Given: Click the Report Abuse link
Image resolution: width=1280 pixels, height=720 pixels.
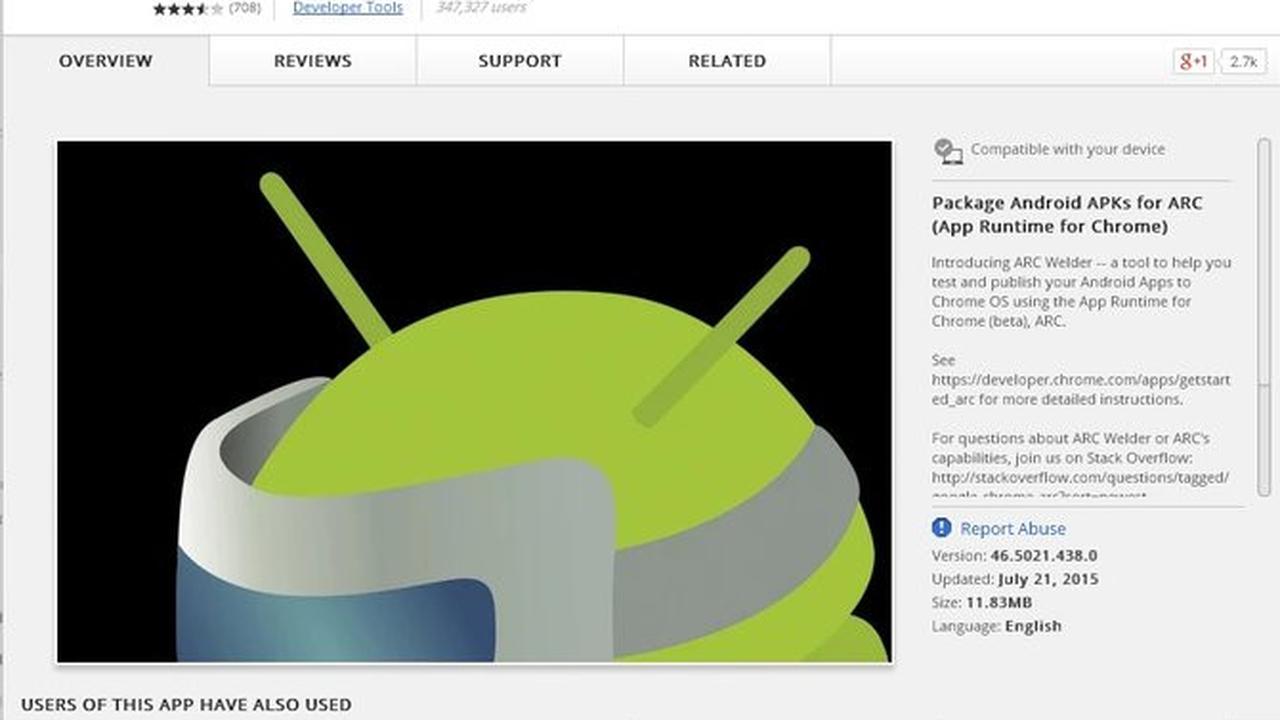Looking at the screenshot, I should tap(1013, 529).
